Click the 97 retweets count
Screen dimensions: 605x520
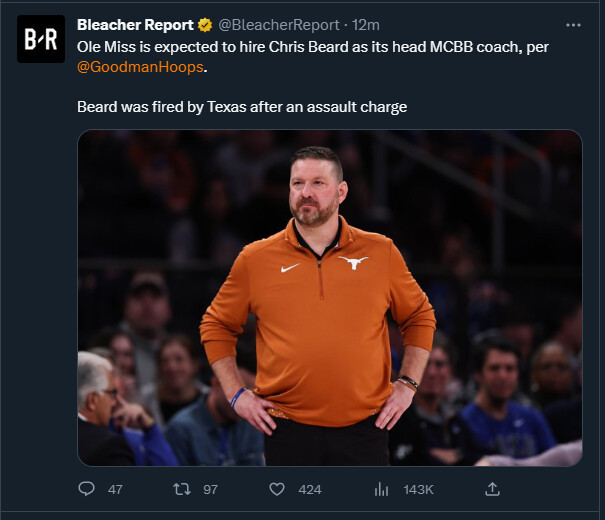tap(210, 489)
